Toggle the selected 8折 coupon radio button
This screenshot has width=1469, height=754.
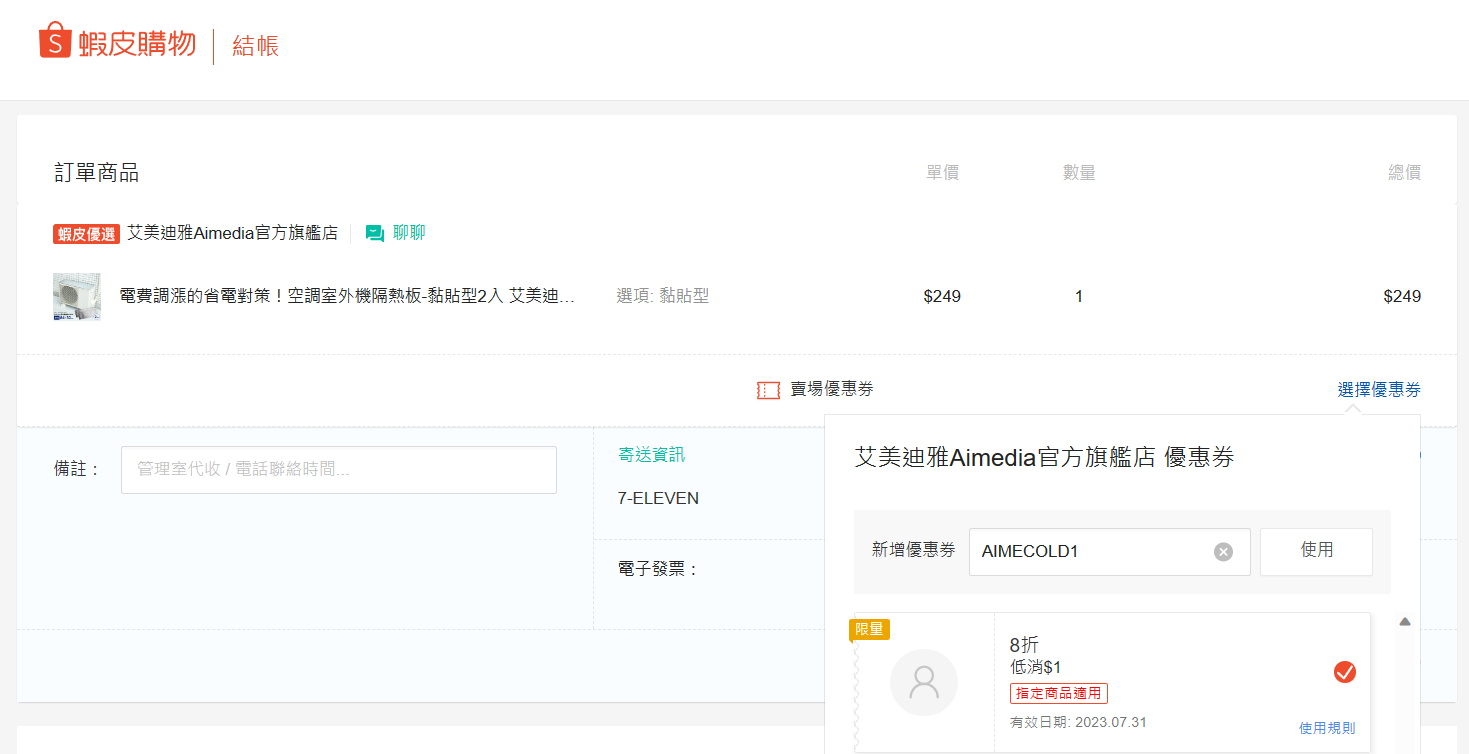click(x=1345, y=673)
